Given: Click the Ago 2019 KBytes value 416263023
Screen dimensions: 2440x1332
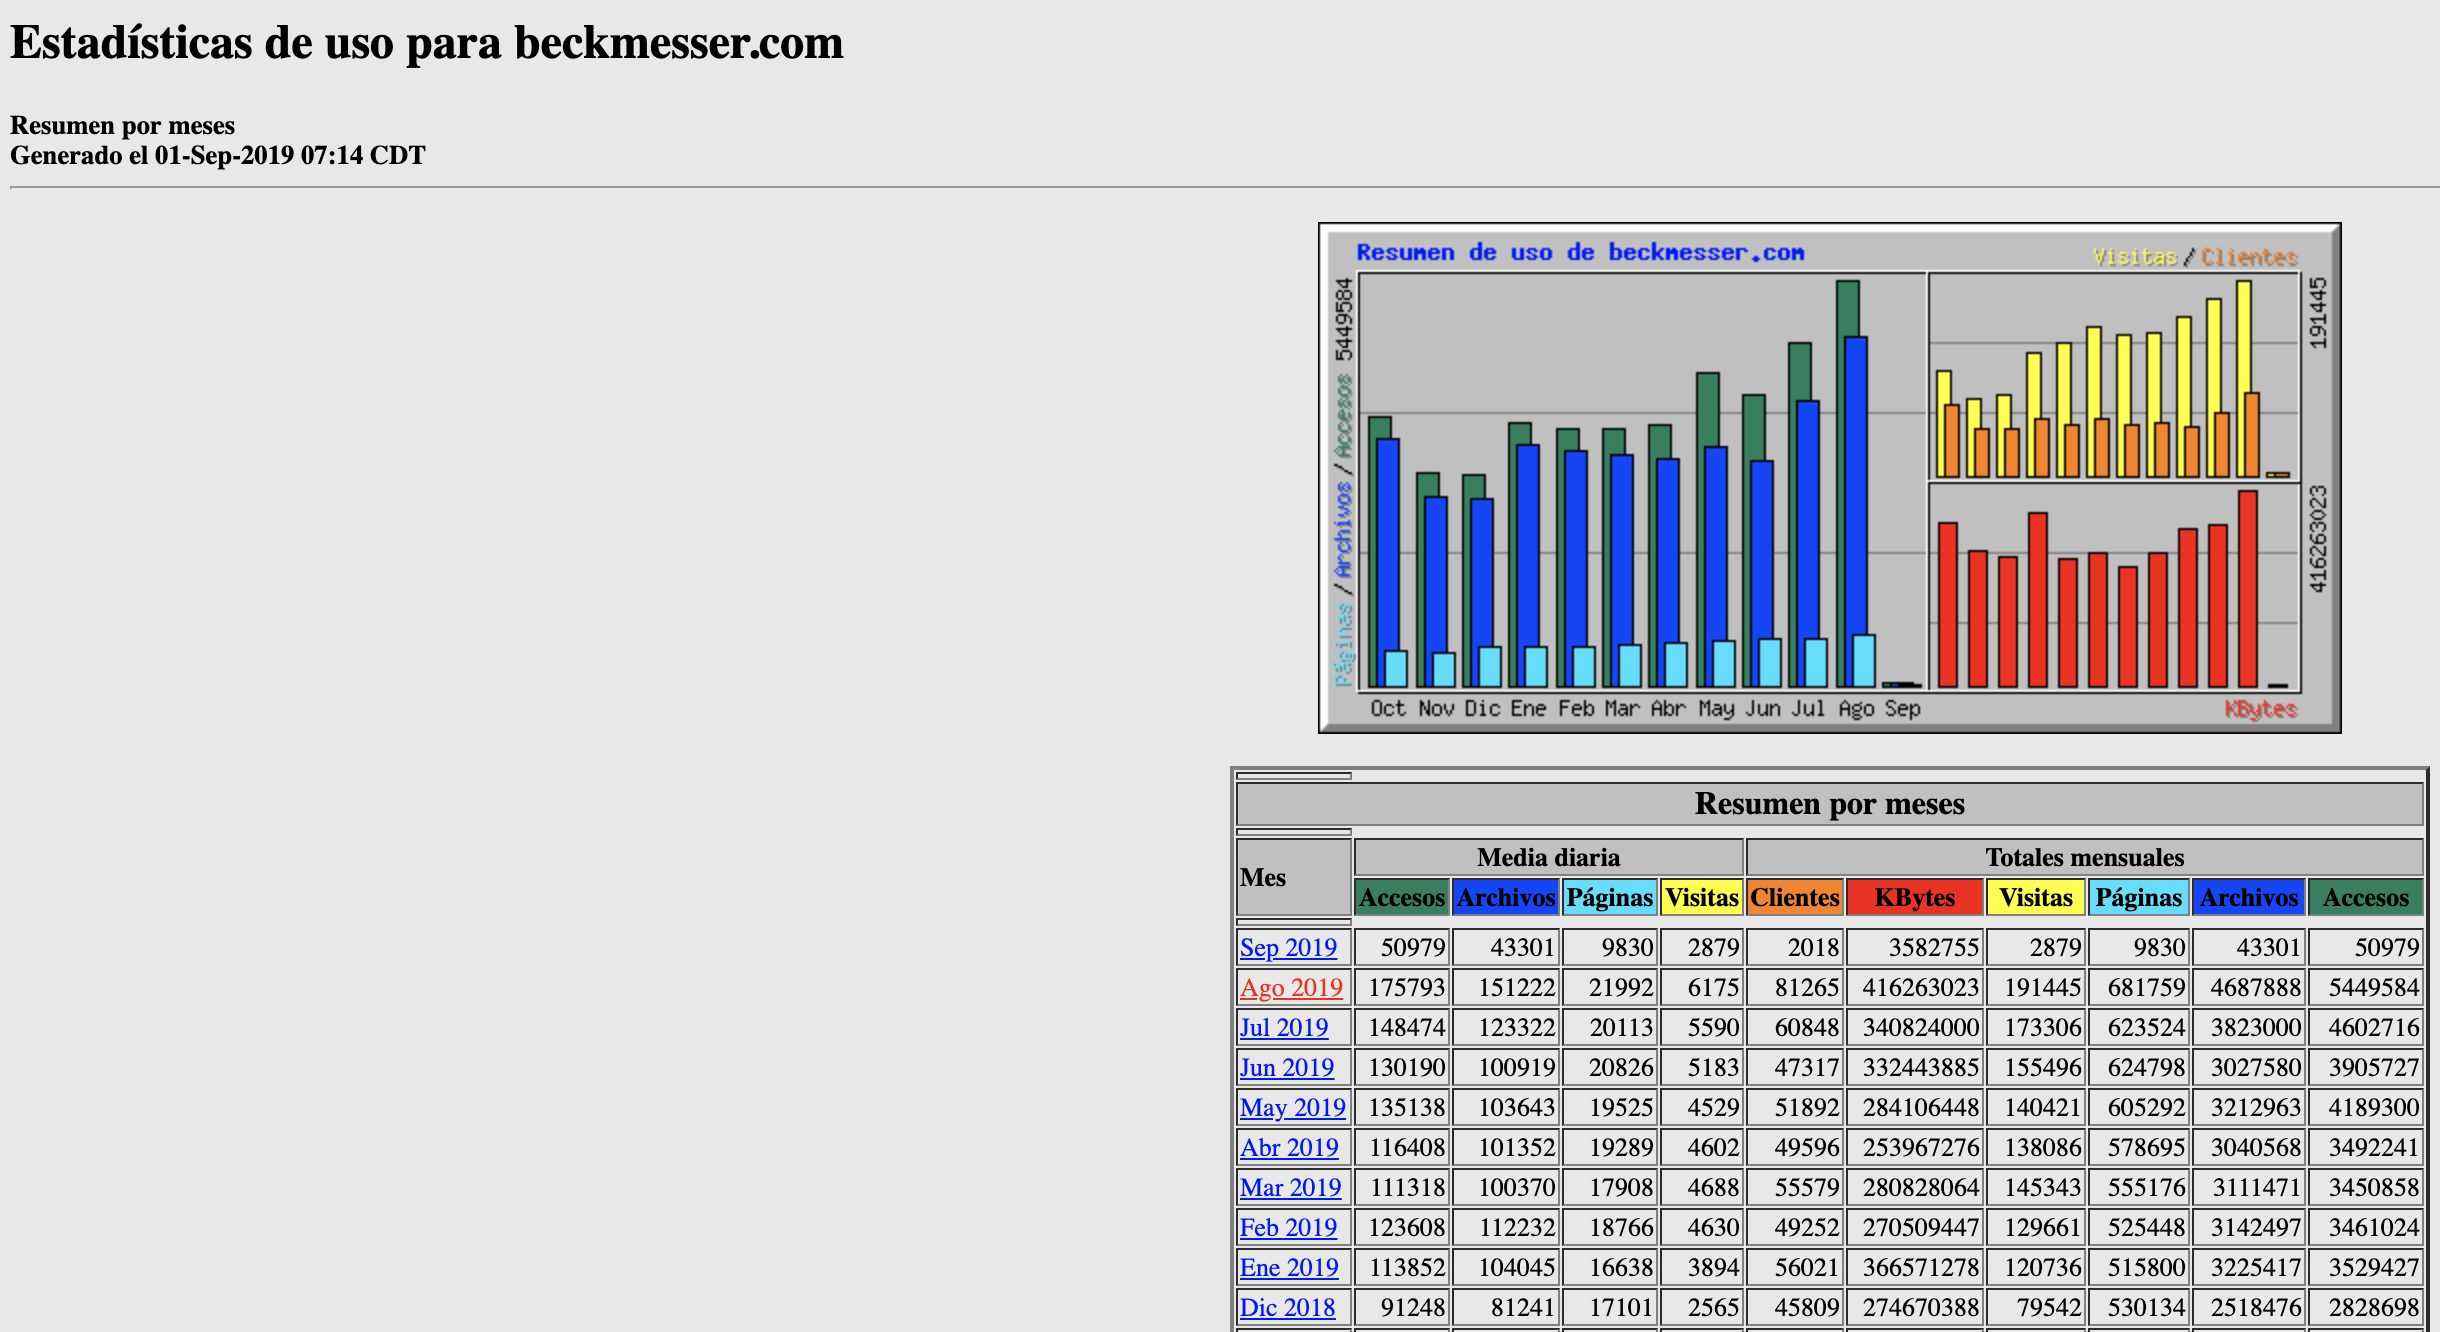Looking at the screenshot, I should point(1920,987).
